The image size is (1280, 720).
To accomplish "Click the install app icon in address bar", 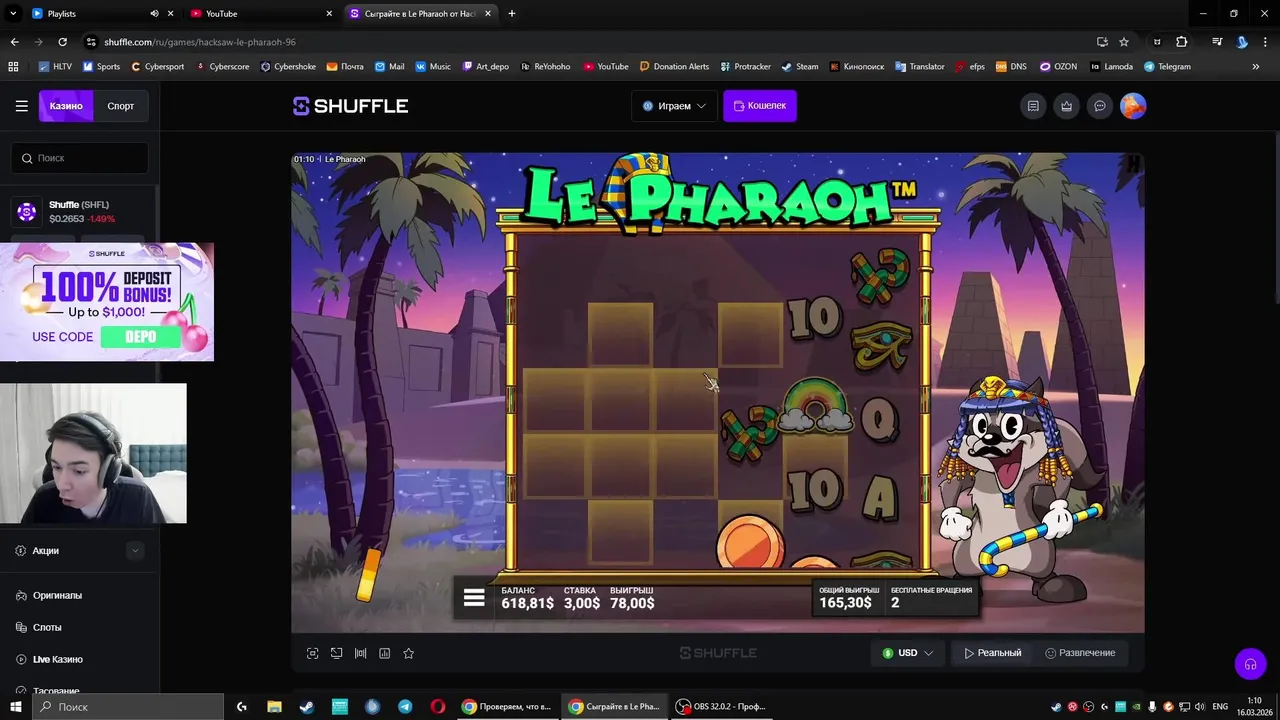I will tap(1102, 42).
